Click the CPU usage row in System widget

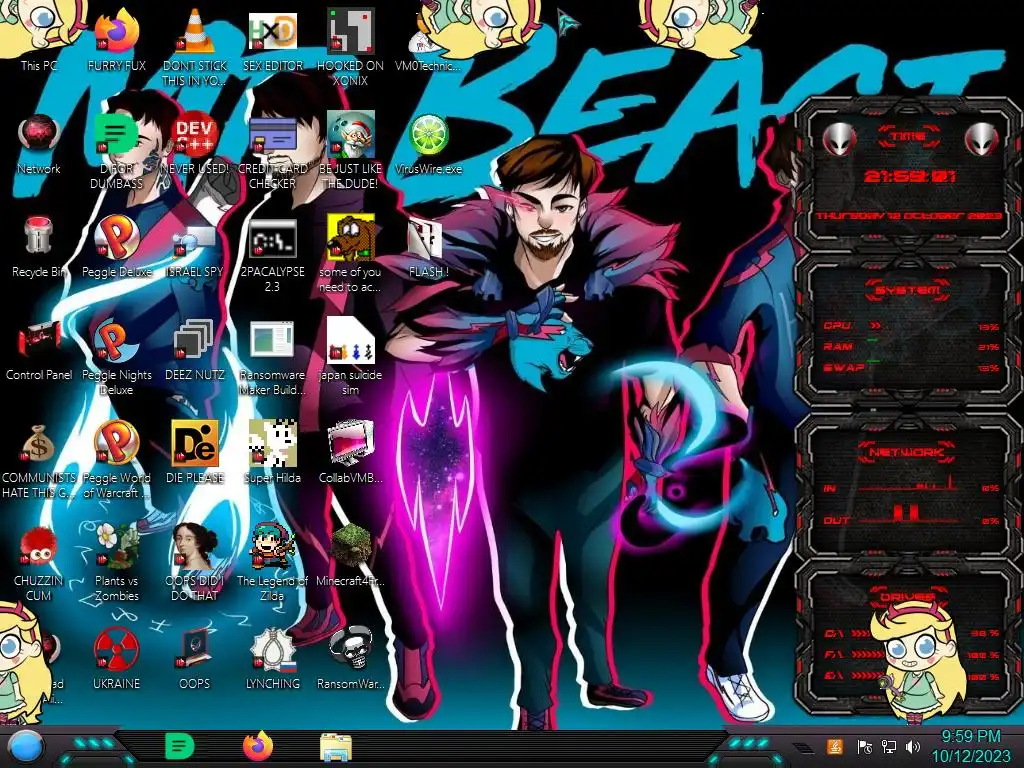[911, 326]
